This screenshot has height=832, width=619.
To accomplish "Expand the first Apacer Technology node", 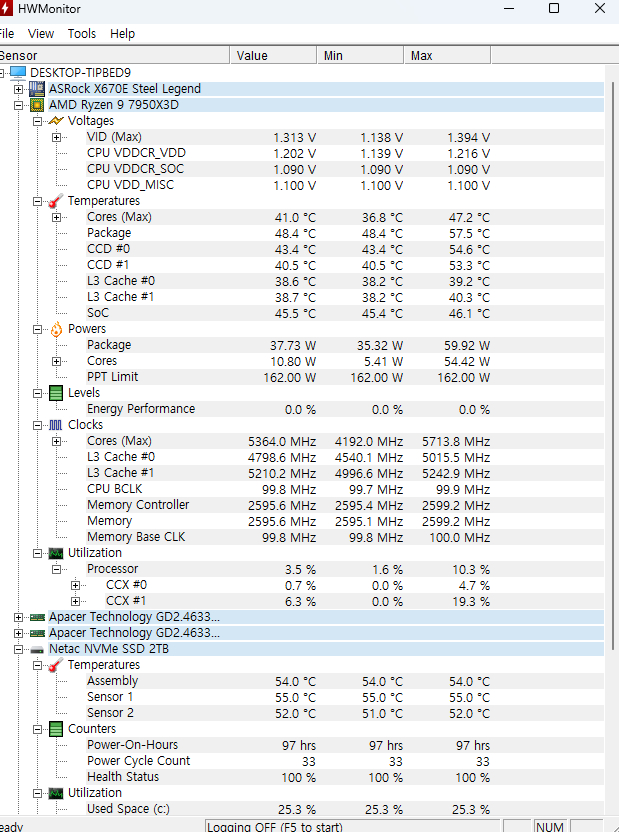I will [19, 617].
